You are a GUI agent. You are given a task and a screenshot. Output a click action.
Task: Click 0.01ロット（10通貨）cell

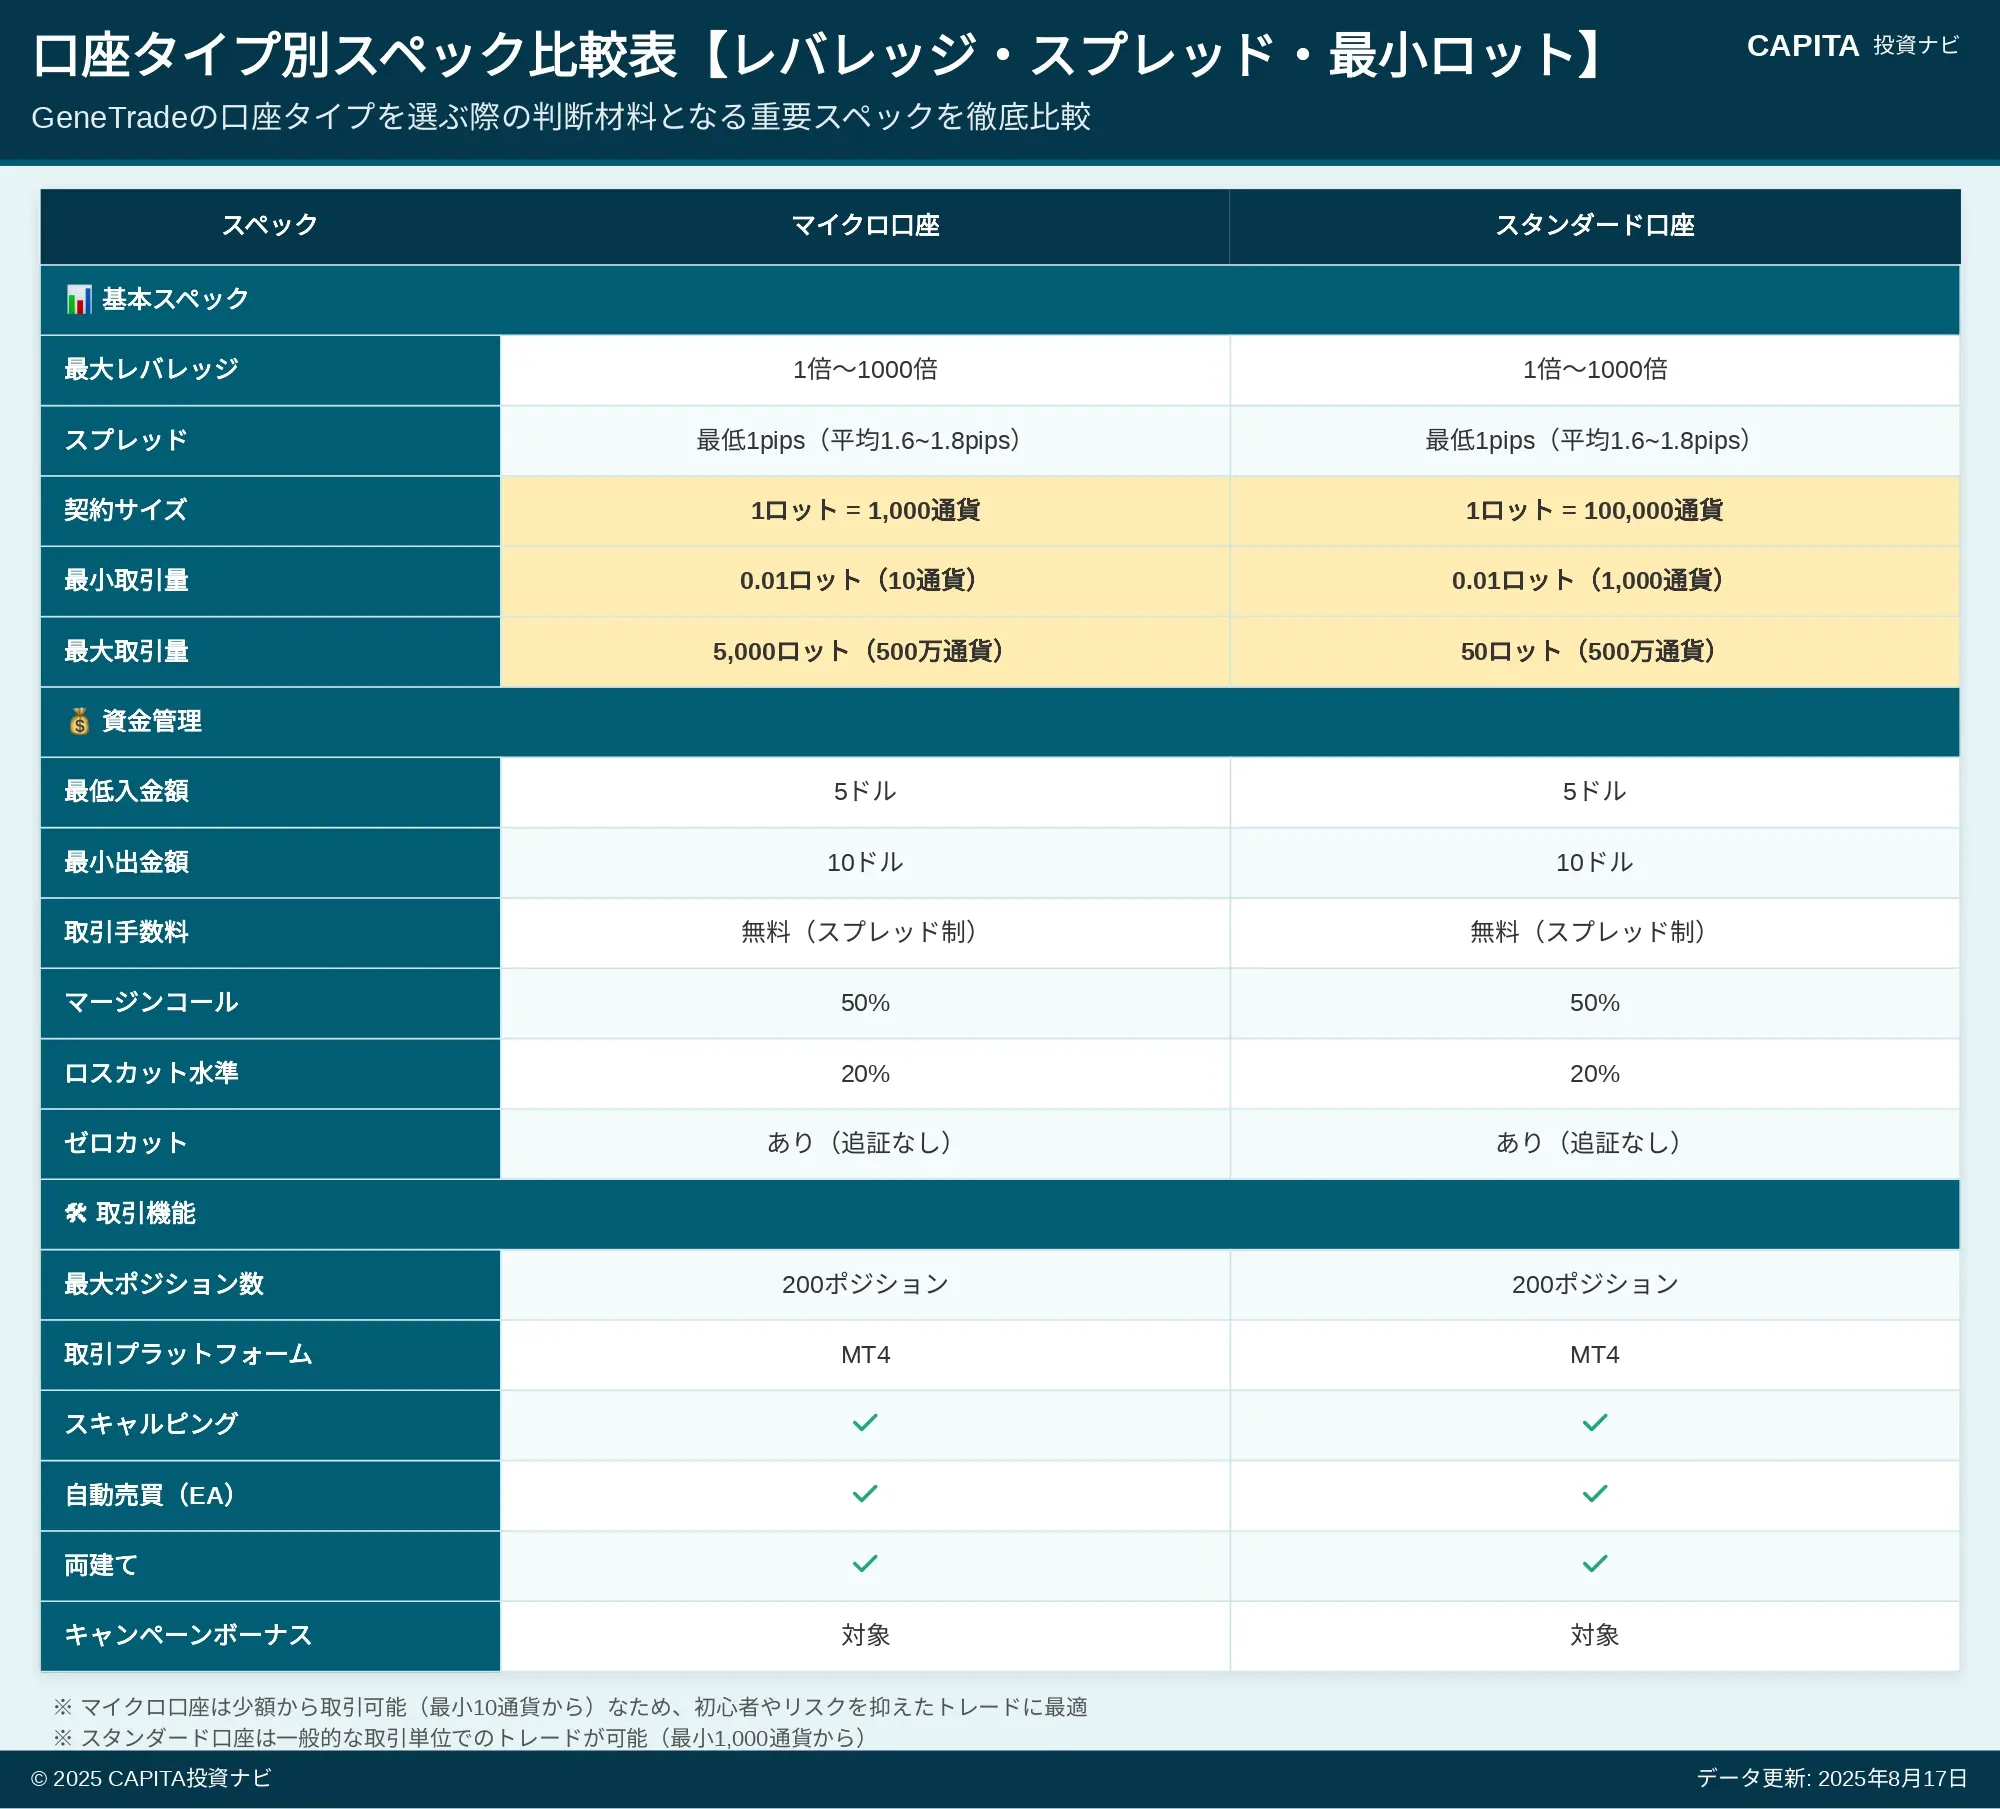point(865,581)
